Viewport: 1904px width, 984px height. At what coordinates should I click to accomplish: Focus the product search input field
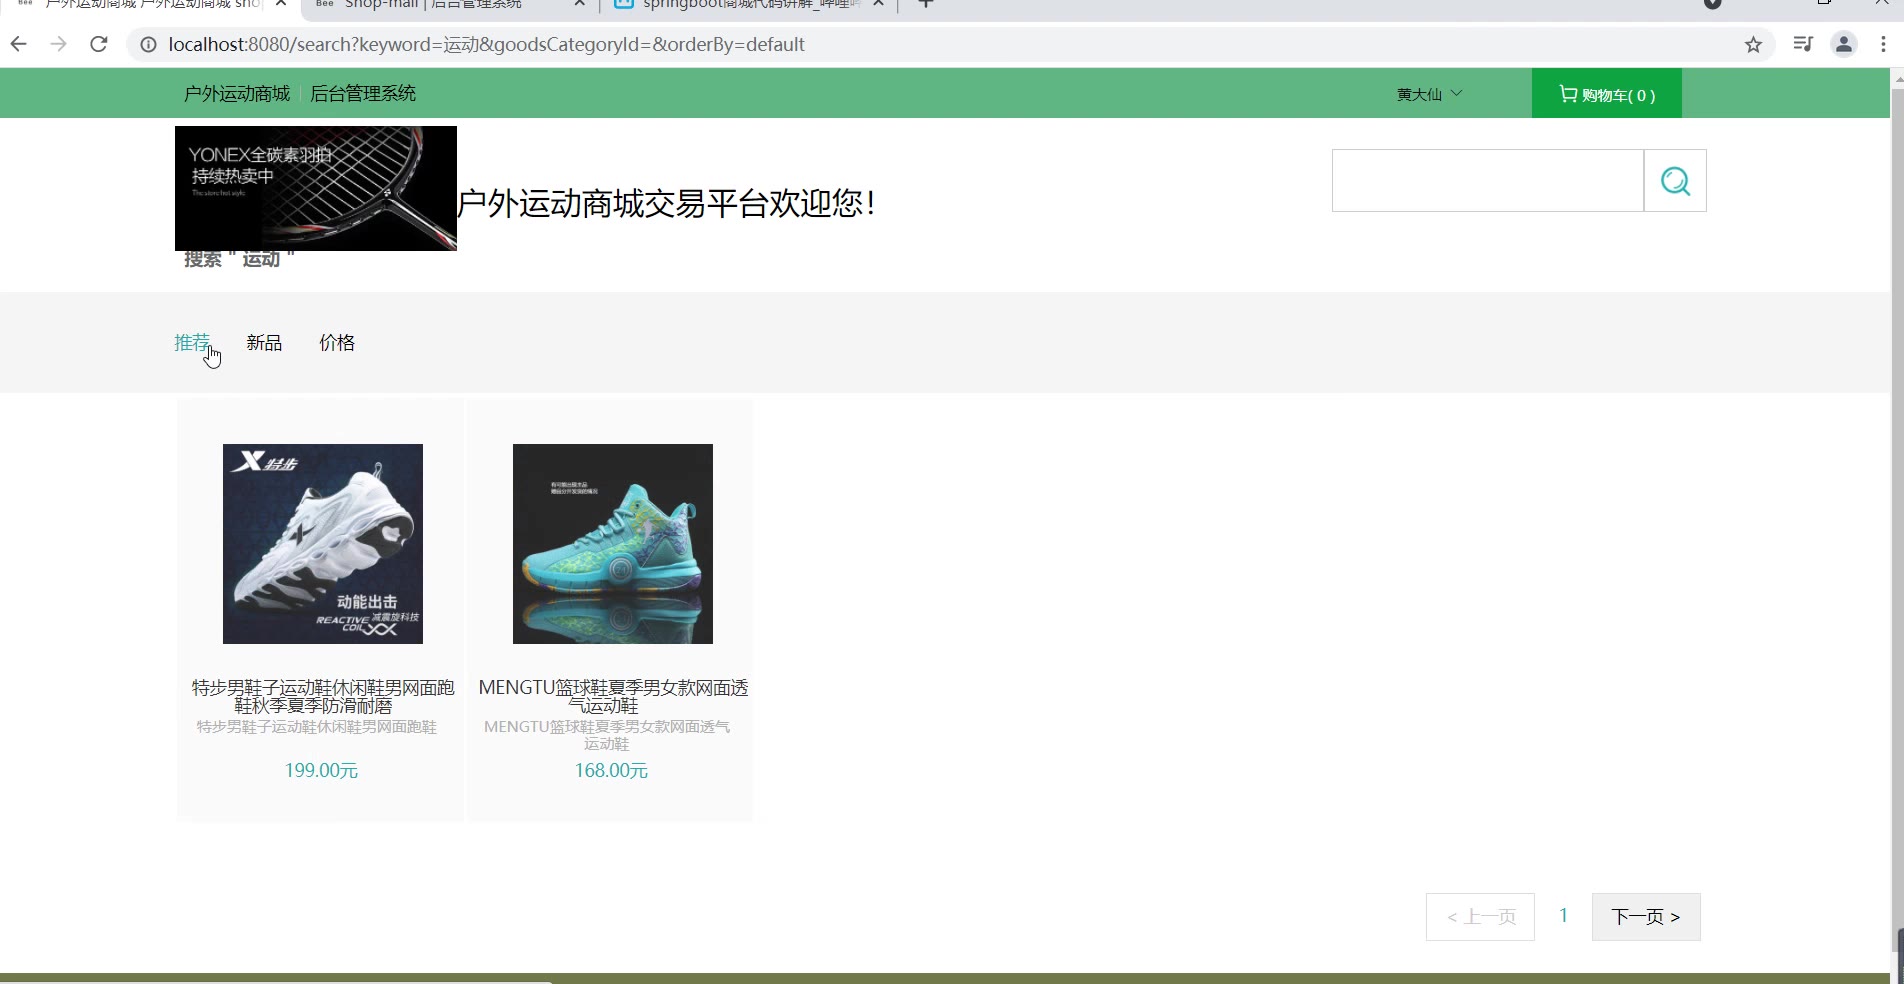pyautogui.click(x=1488, y=181)
